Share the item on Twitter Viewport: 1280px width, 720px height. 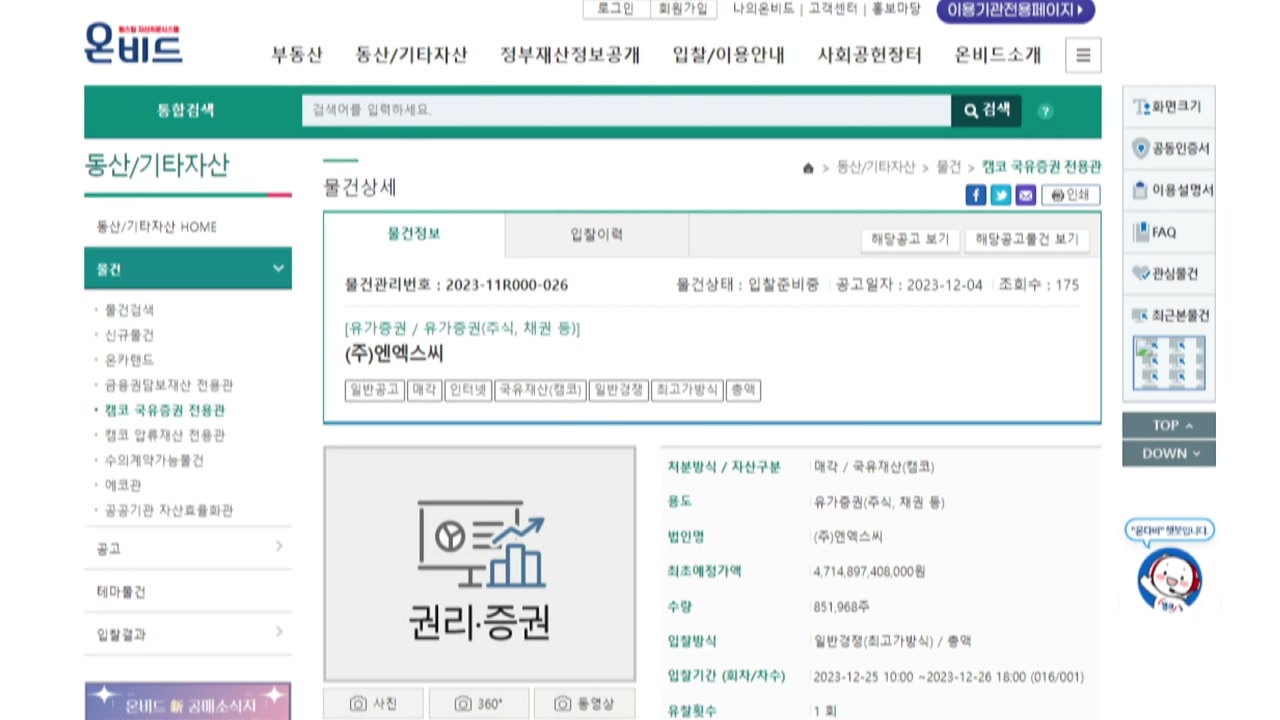pyautogui.click(x=1000, y=195)
